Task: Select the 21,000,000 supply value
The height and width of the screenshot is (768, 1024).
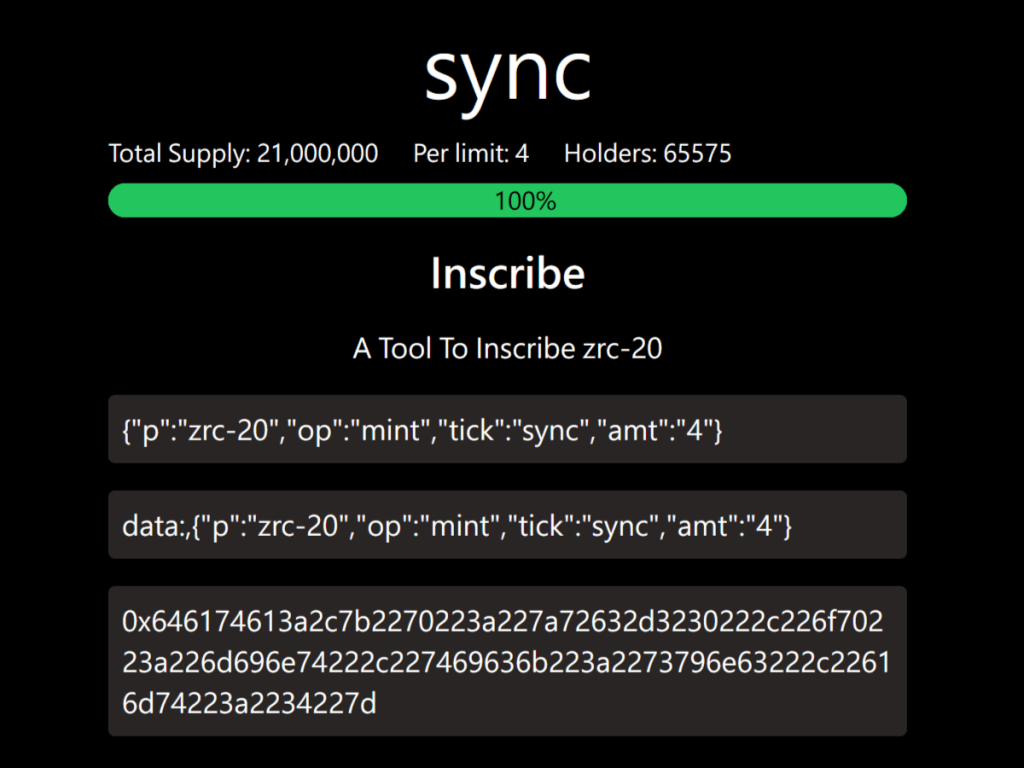Action: click(x=318, y=154)
